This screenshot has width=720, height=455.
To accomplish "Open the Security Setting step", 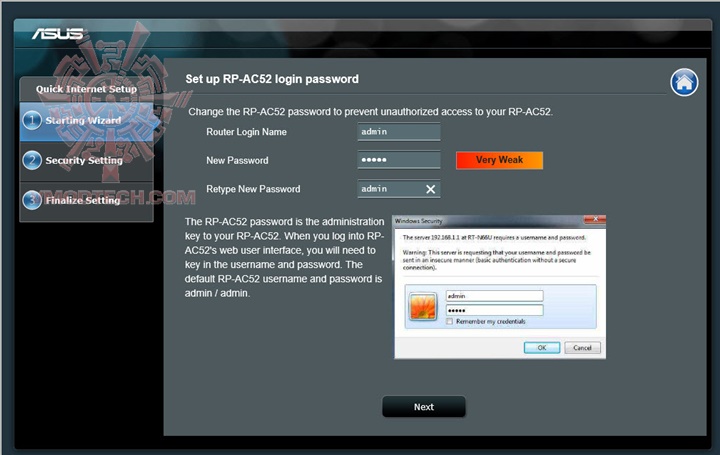I will (86, 161).
